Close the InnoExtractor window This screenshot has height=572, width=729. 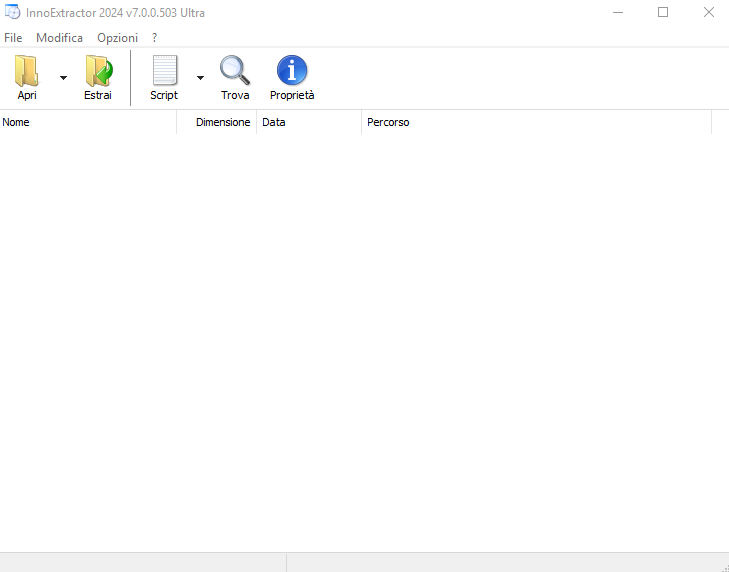709,13
